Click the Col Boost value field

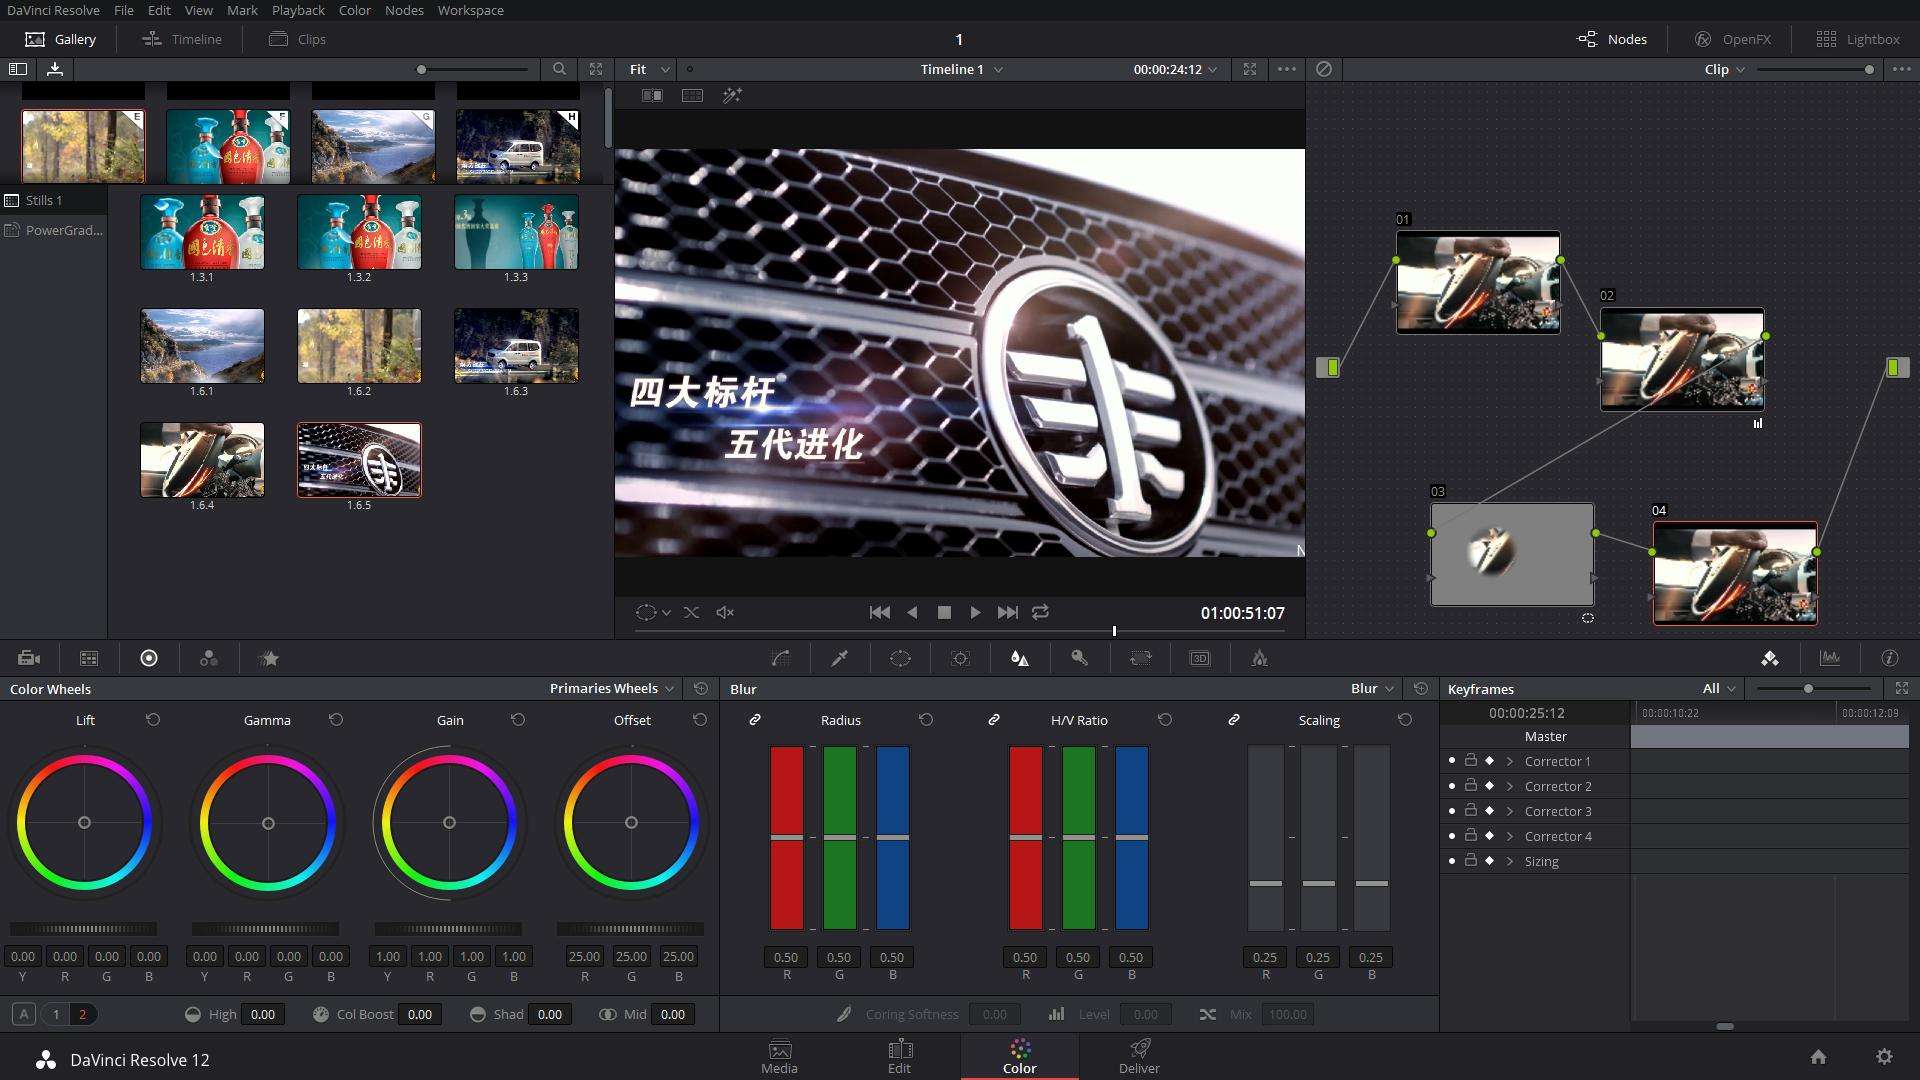tap(420, 1014)
